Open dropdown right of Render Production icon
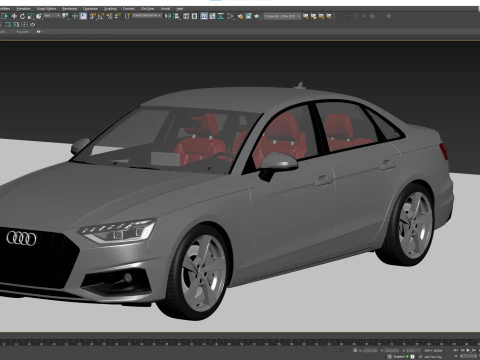The width and height of the screenshot is (480, 360). click(x=282, y=16)
